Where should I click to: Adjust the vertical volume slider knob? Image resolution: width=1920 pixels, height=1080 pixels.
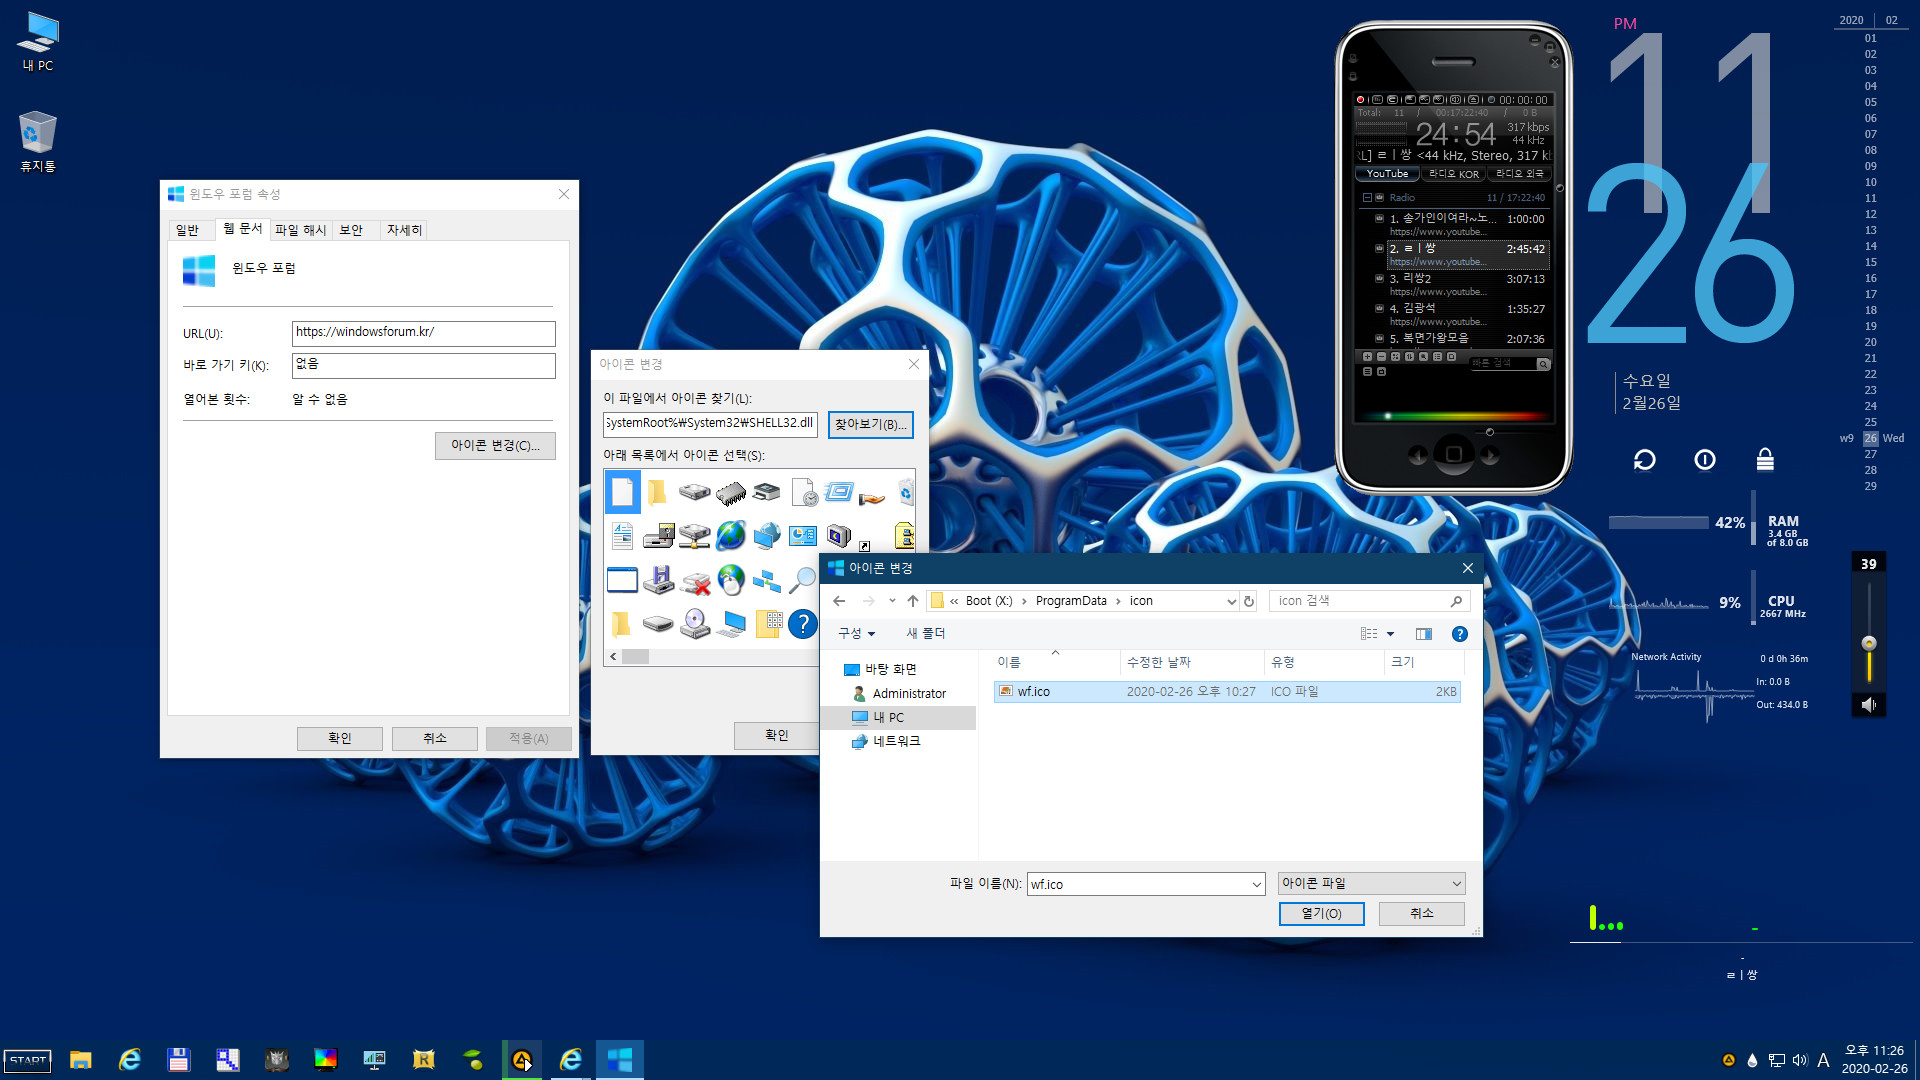pos(1868,643)
